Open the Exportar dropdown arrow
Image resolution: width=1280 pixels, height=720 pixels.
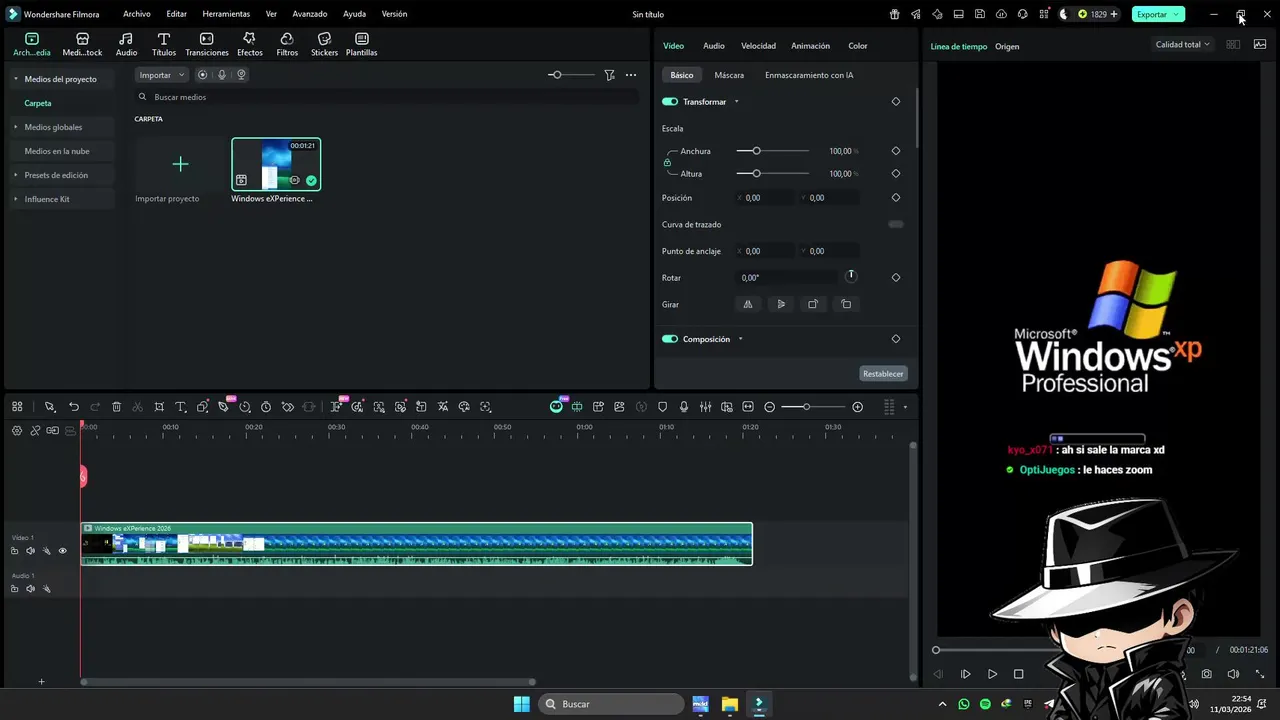point(1177,14)
